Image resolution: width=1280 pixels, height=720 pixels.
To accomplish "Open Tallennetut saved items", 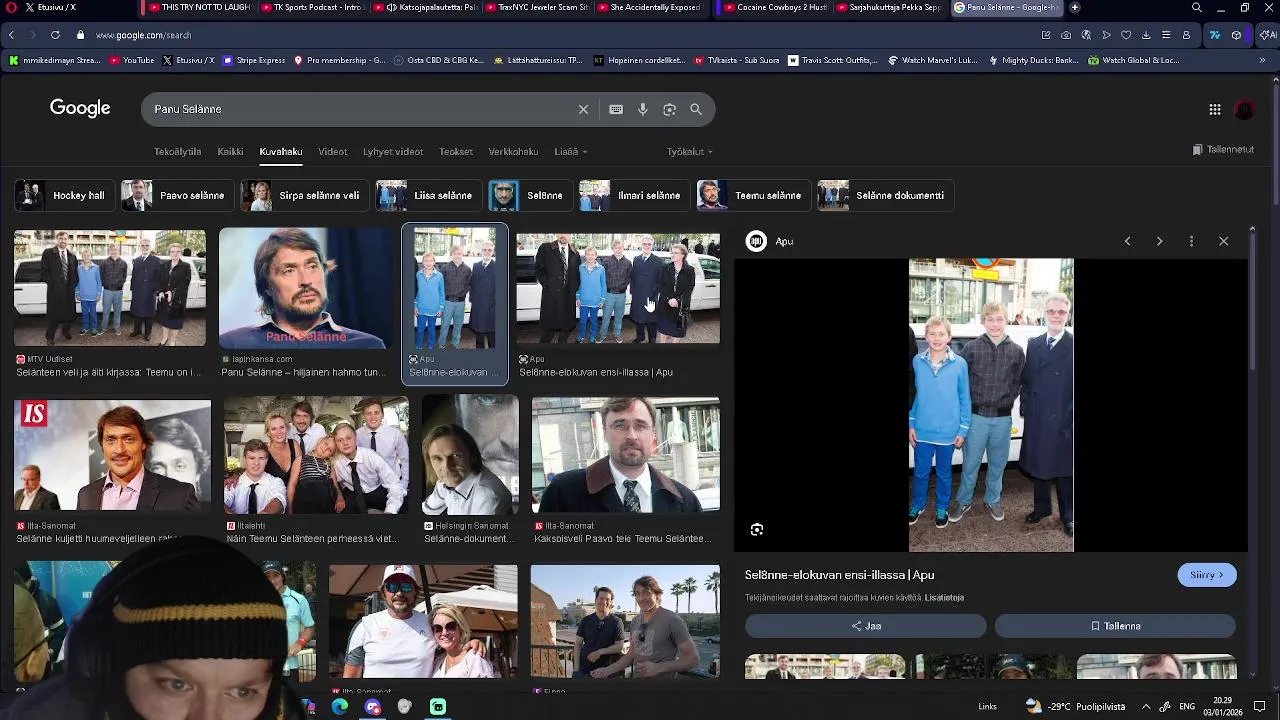I will coord(1224,150).
